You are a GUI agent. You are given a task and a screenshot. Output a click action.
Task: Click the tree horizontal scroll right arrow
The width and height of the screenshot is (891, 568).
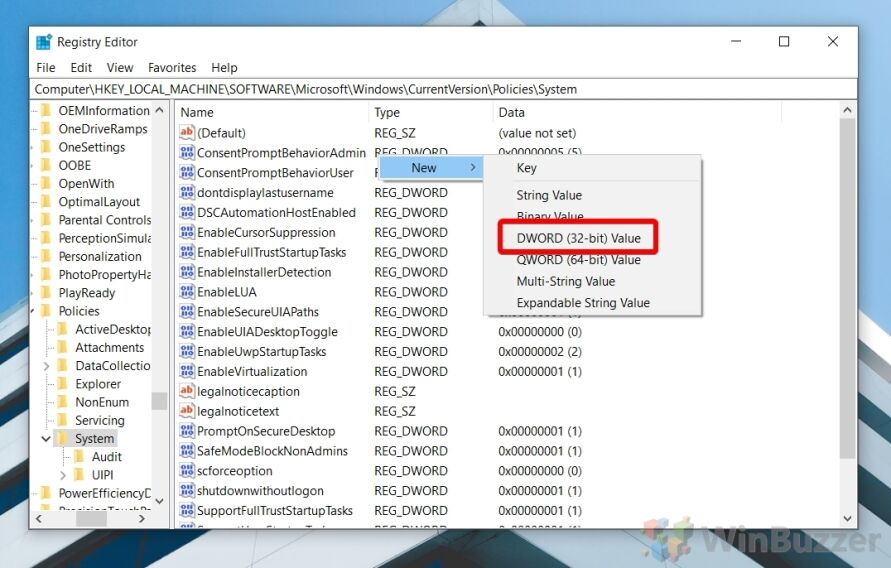point(141,519)
